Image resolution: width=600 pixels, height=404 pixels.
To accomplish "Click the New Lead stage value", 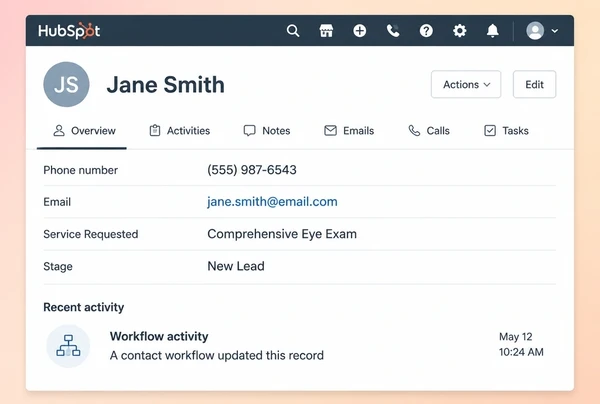I will 236,266.
